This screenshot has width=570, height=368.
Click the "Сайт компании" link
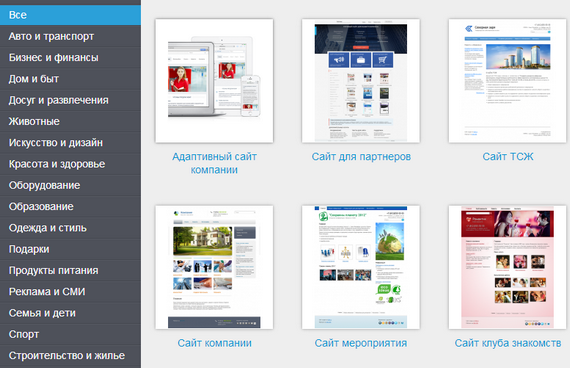[x=214, y=343]
